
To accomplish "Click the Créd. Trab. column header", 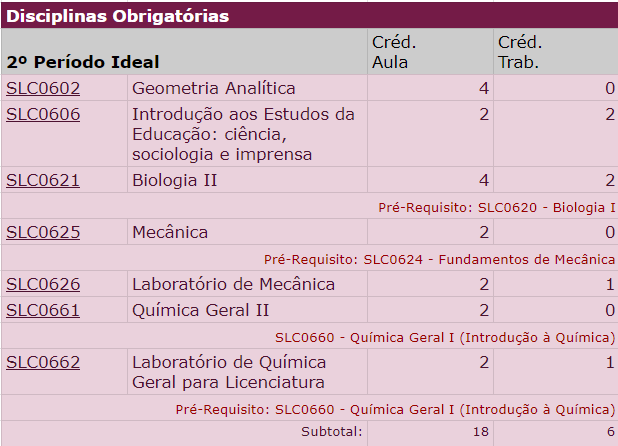I will pyautogui.click(x=520, y=52).
